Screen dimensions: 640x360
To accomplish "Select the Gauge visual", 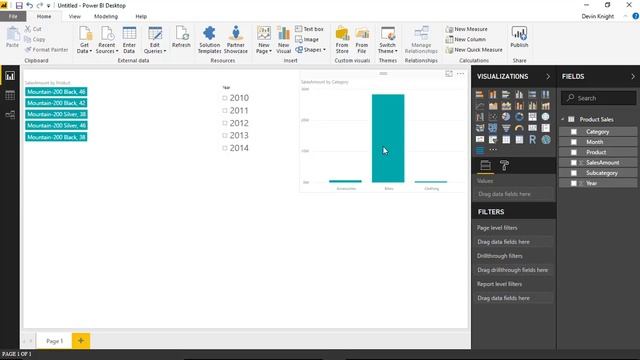I will 519,128.
